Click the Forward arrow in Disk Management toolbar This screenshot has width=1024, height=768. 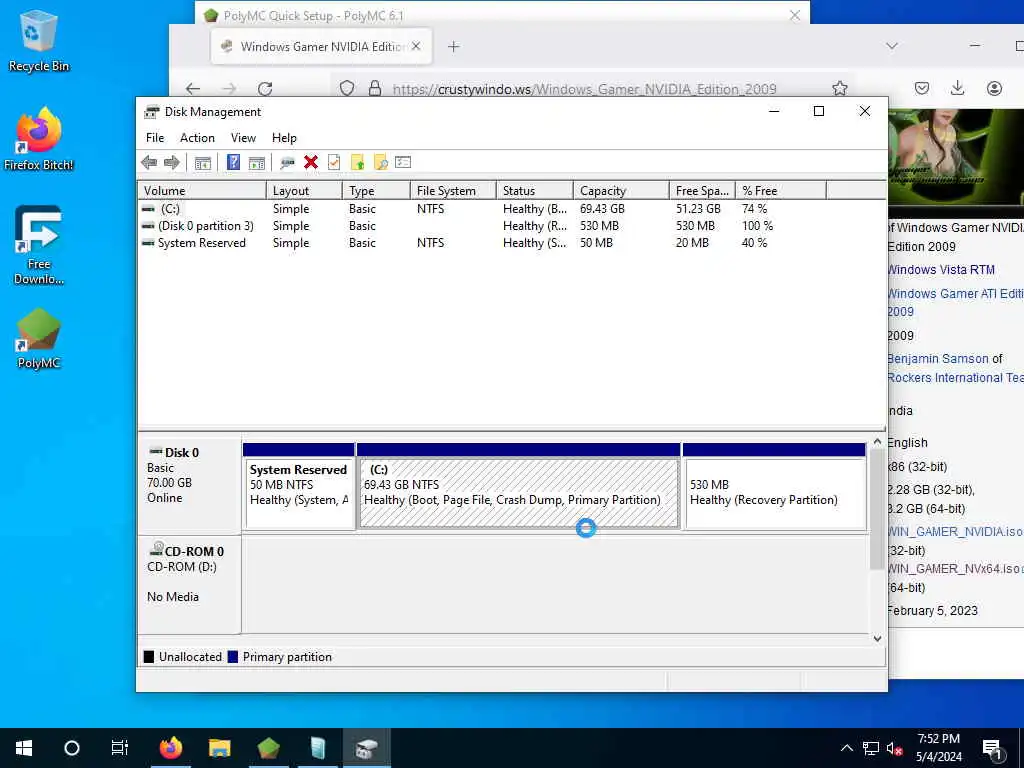coord(172,163)
